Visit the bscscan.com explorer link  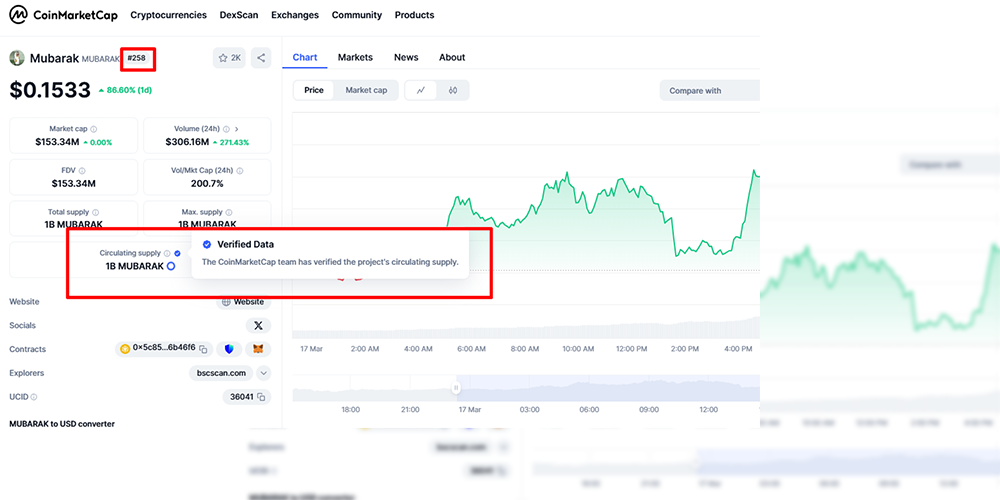221,373
